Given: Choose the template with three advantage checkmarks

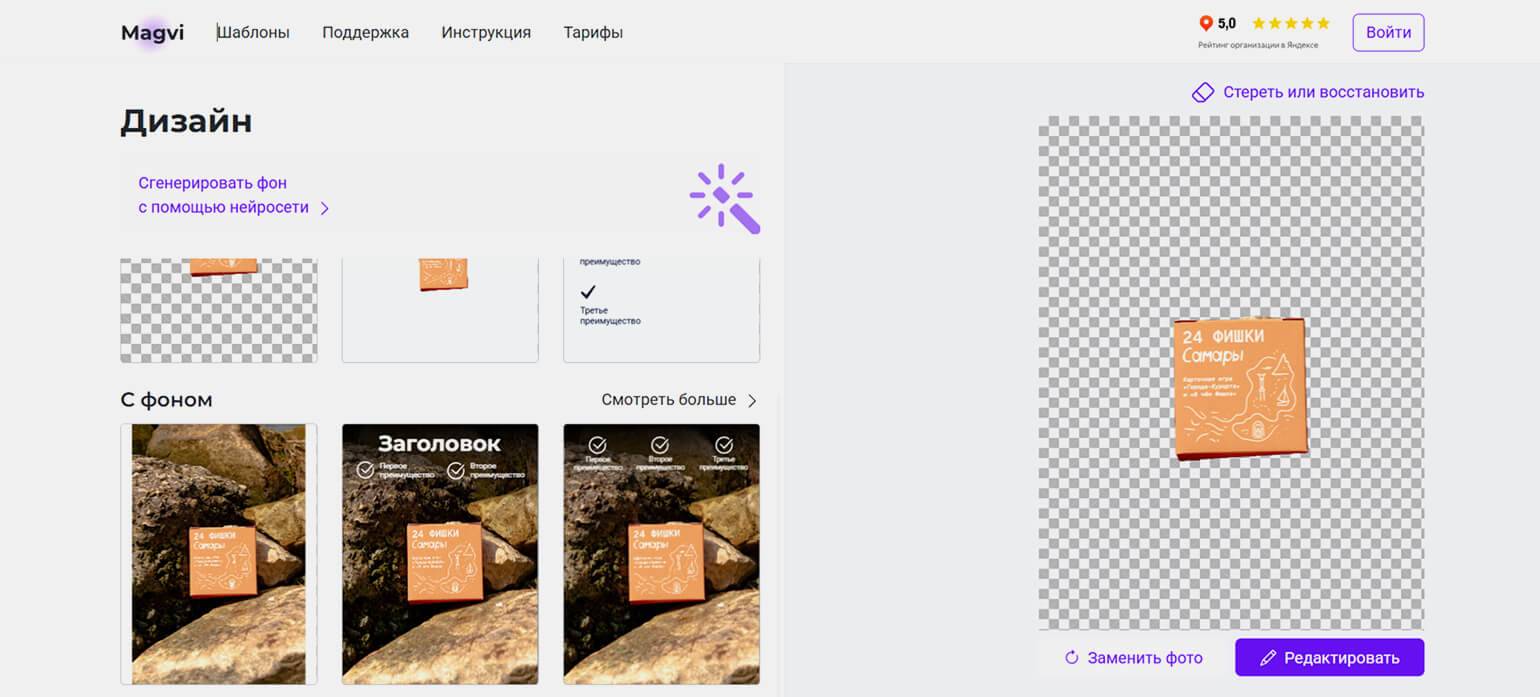Looking at the screenshot, I should click(x=661, y=553).
